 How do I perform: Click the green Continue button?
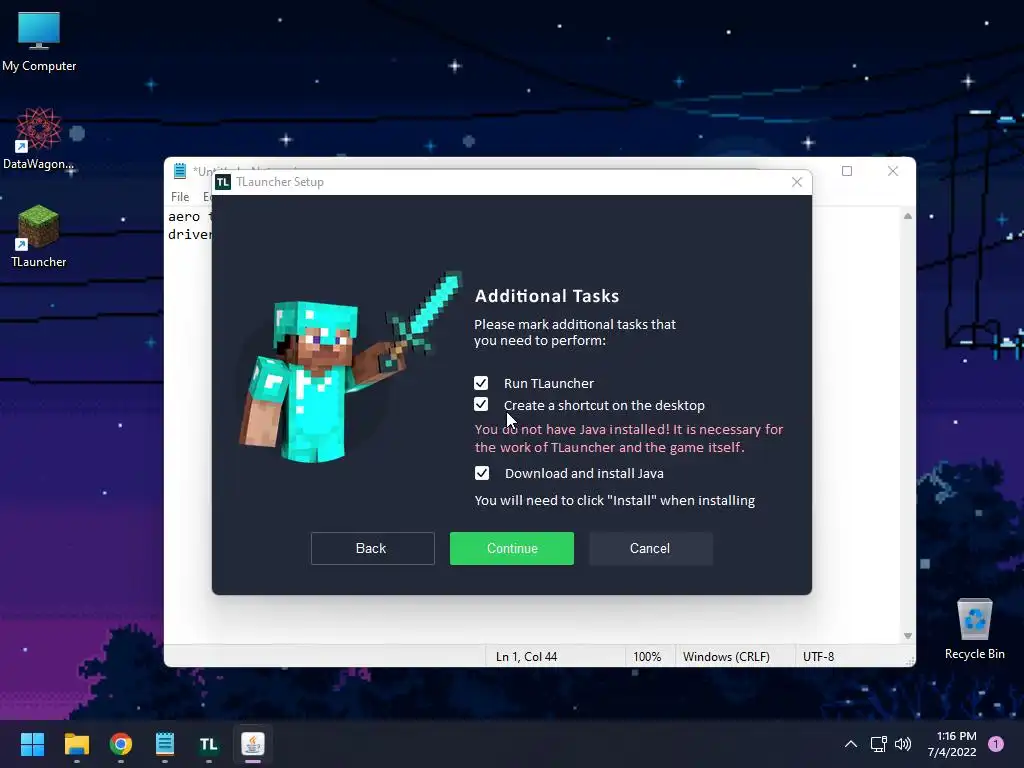point(511,548)
